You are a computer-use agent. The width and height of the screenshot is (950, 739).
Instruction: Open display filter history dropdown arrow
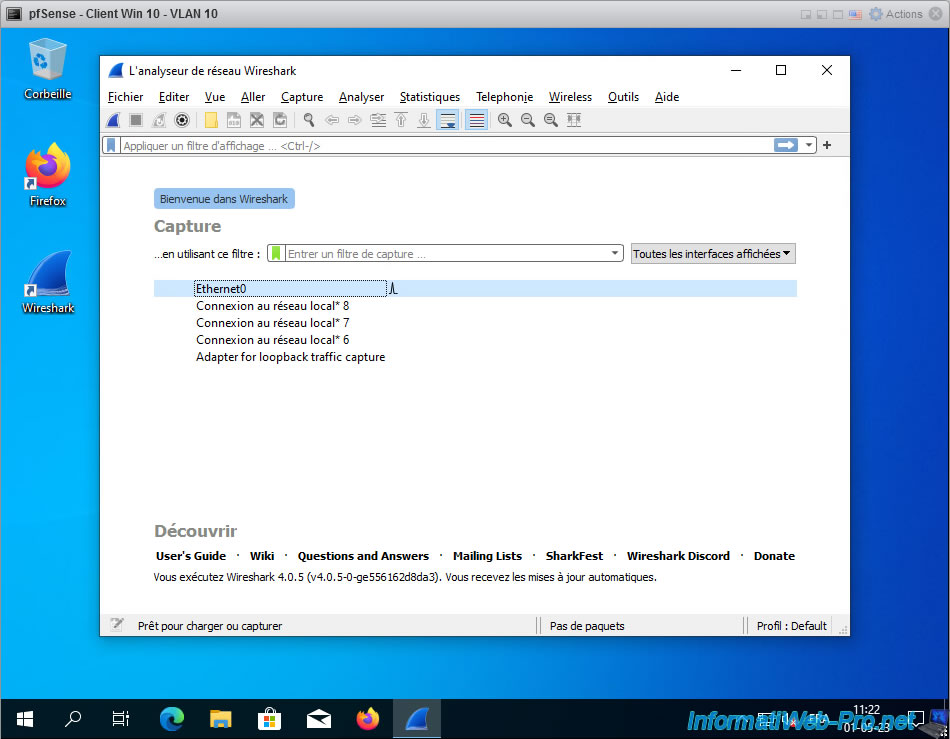809,145
